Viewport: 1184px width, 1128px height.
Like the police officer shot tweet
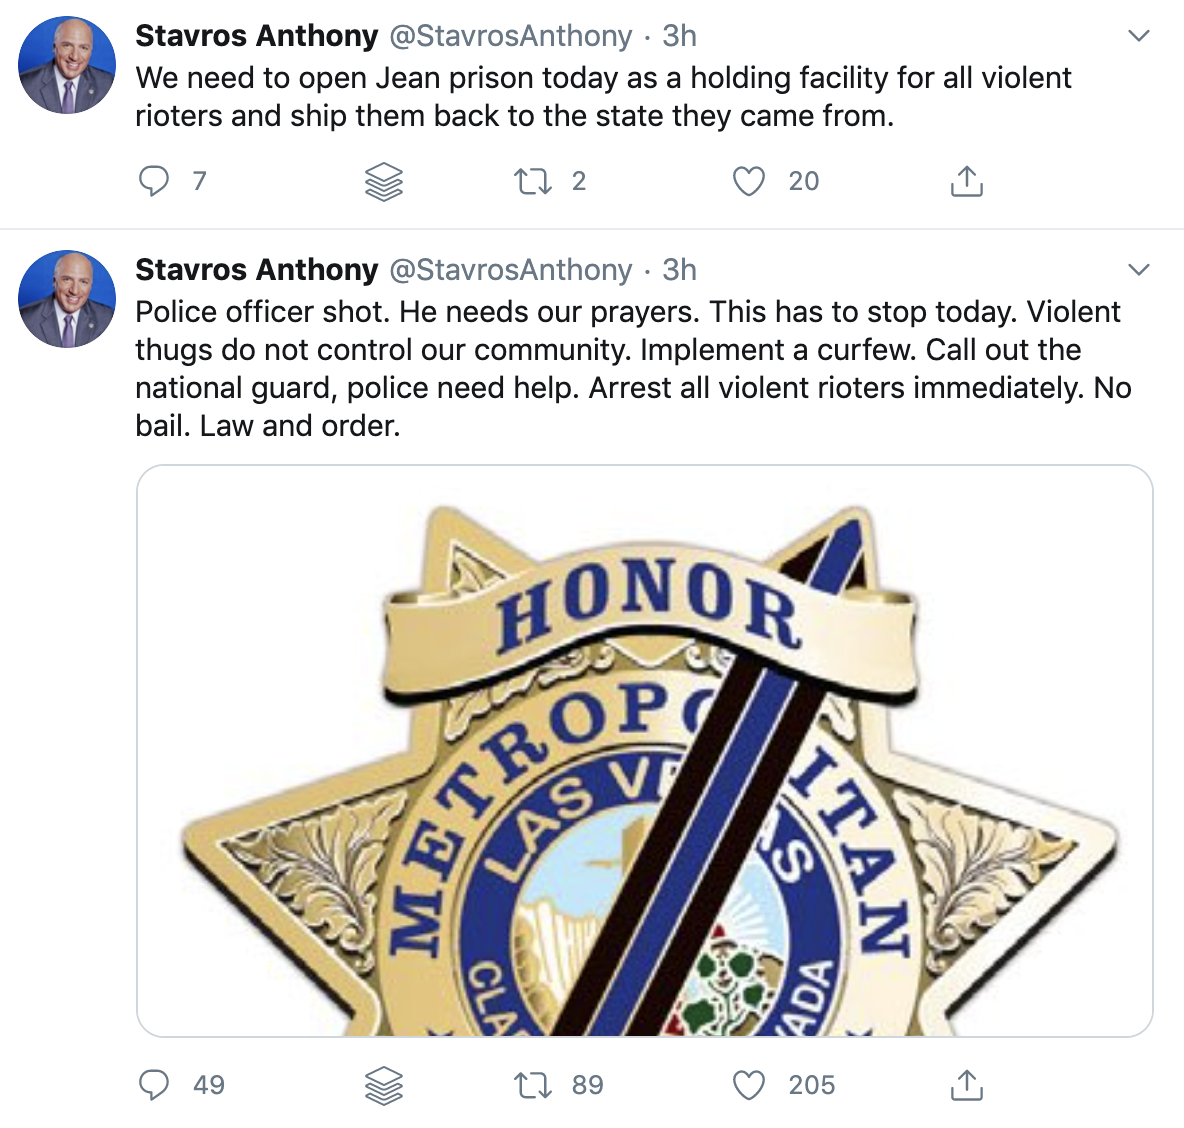click(749, 1085)
